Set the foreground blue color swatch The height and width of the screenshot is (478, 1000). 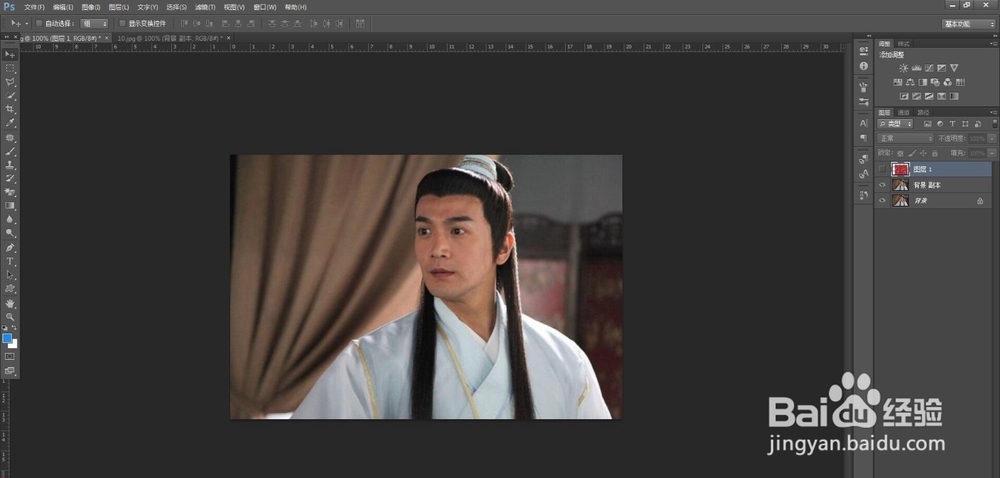coord(7,338)
